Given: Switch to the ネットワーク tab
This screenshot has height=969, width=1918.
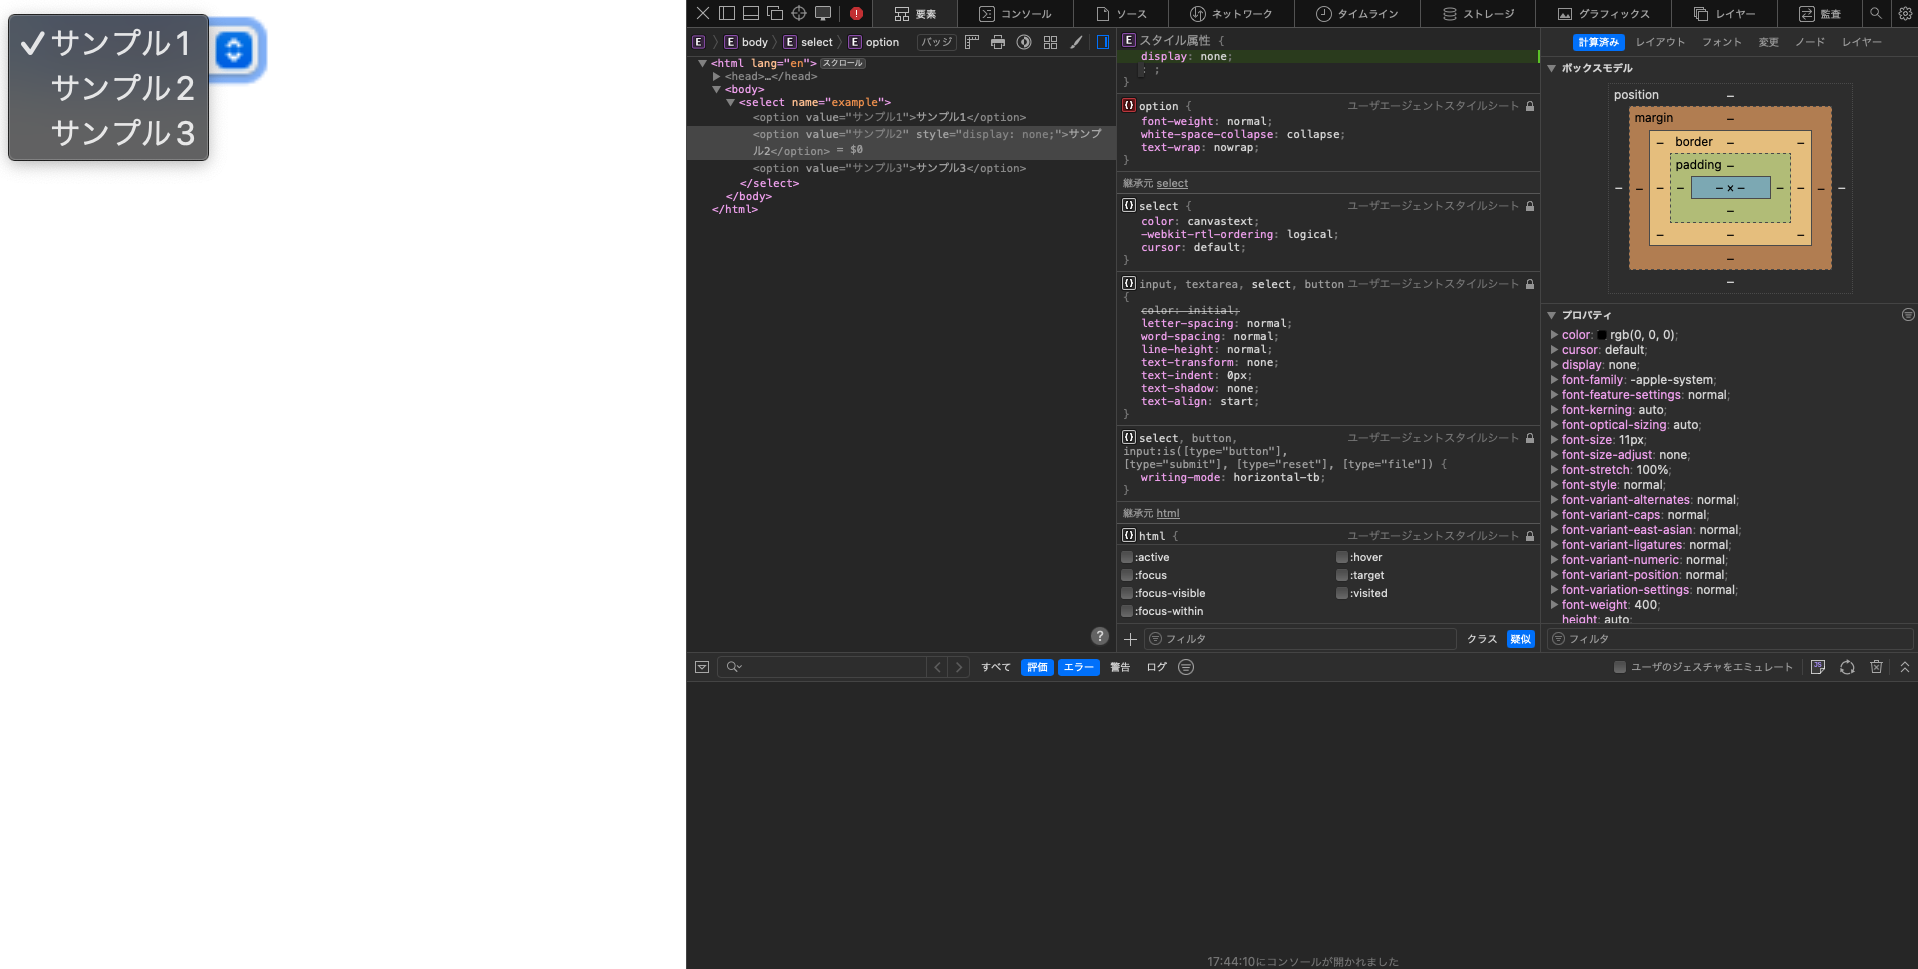Looking at the screenshot, I should [x=1231, y=13].
